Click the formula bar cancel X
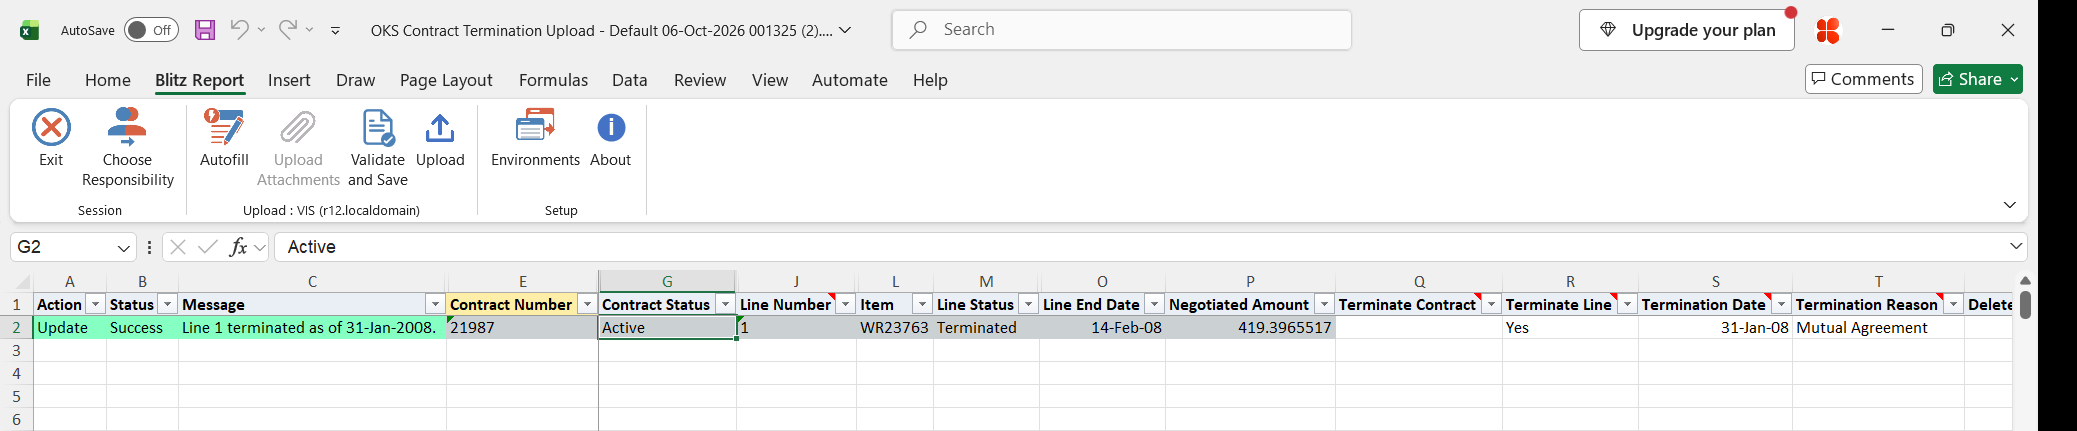Image resolution: width=2077 pixels, height=431 pixels. [x=178, y=247]
